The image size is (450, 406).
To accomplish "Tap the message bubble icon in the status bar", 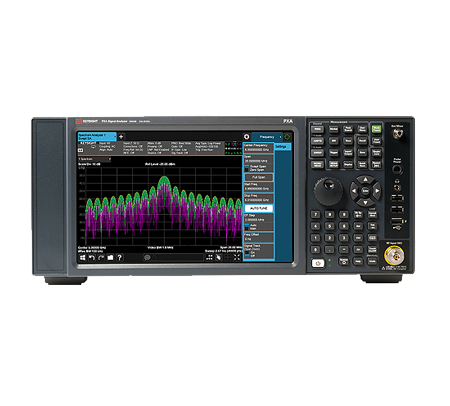I will point(147,257).
